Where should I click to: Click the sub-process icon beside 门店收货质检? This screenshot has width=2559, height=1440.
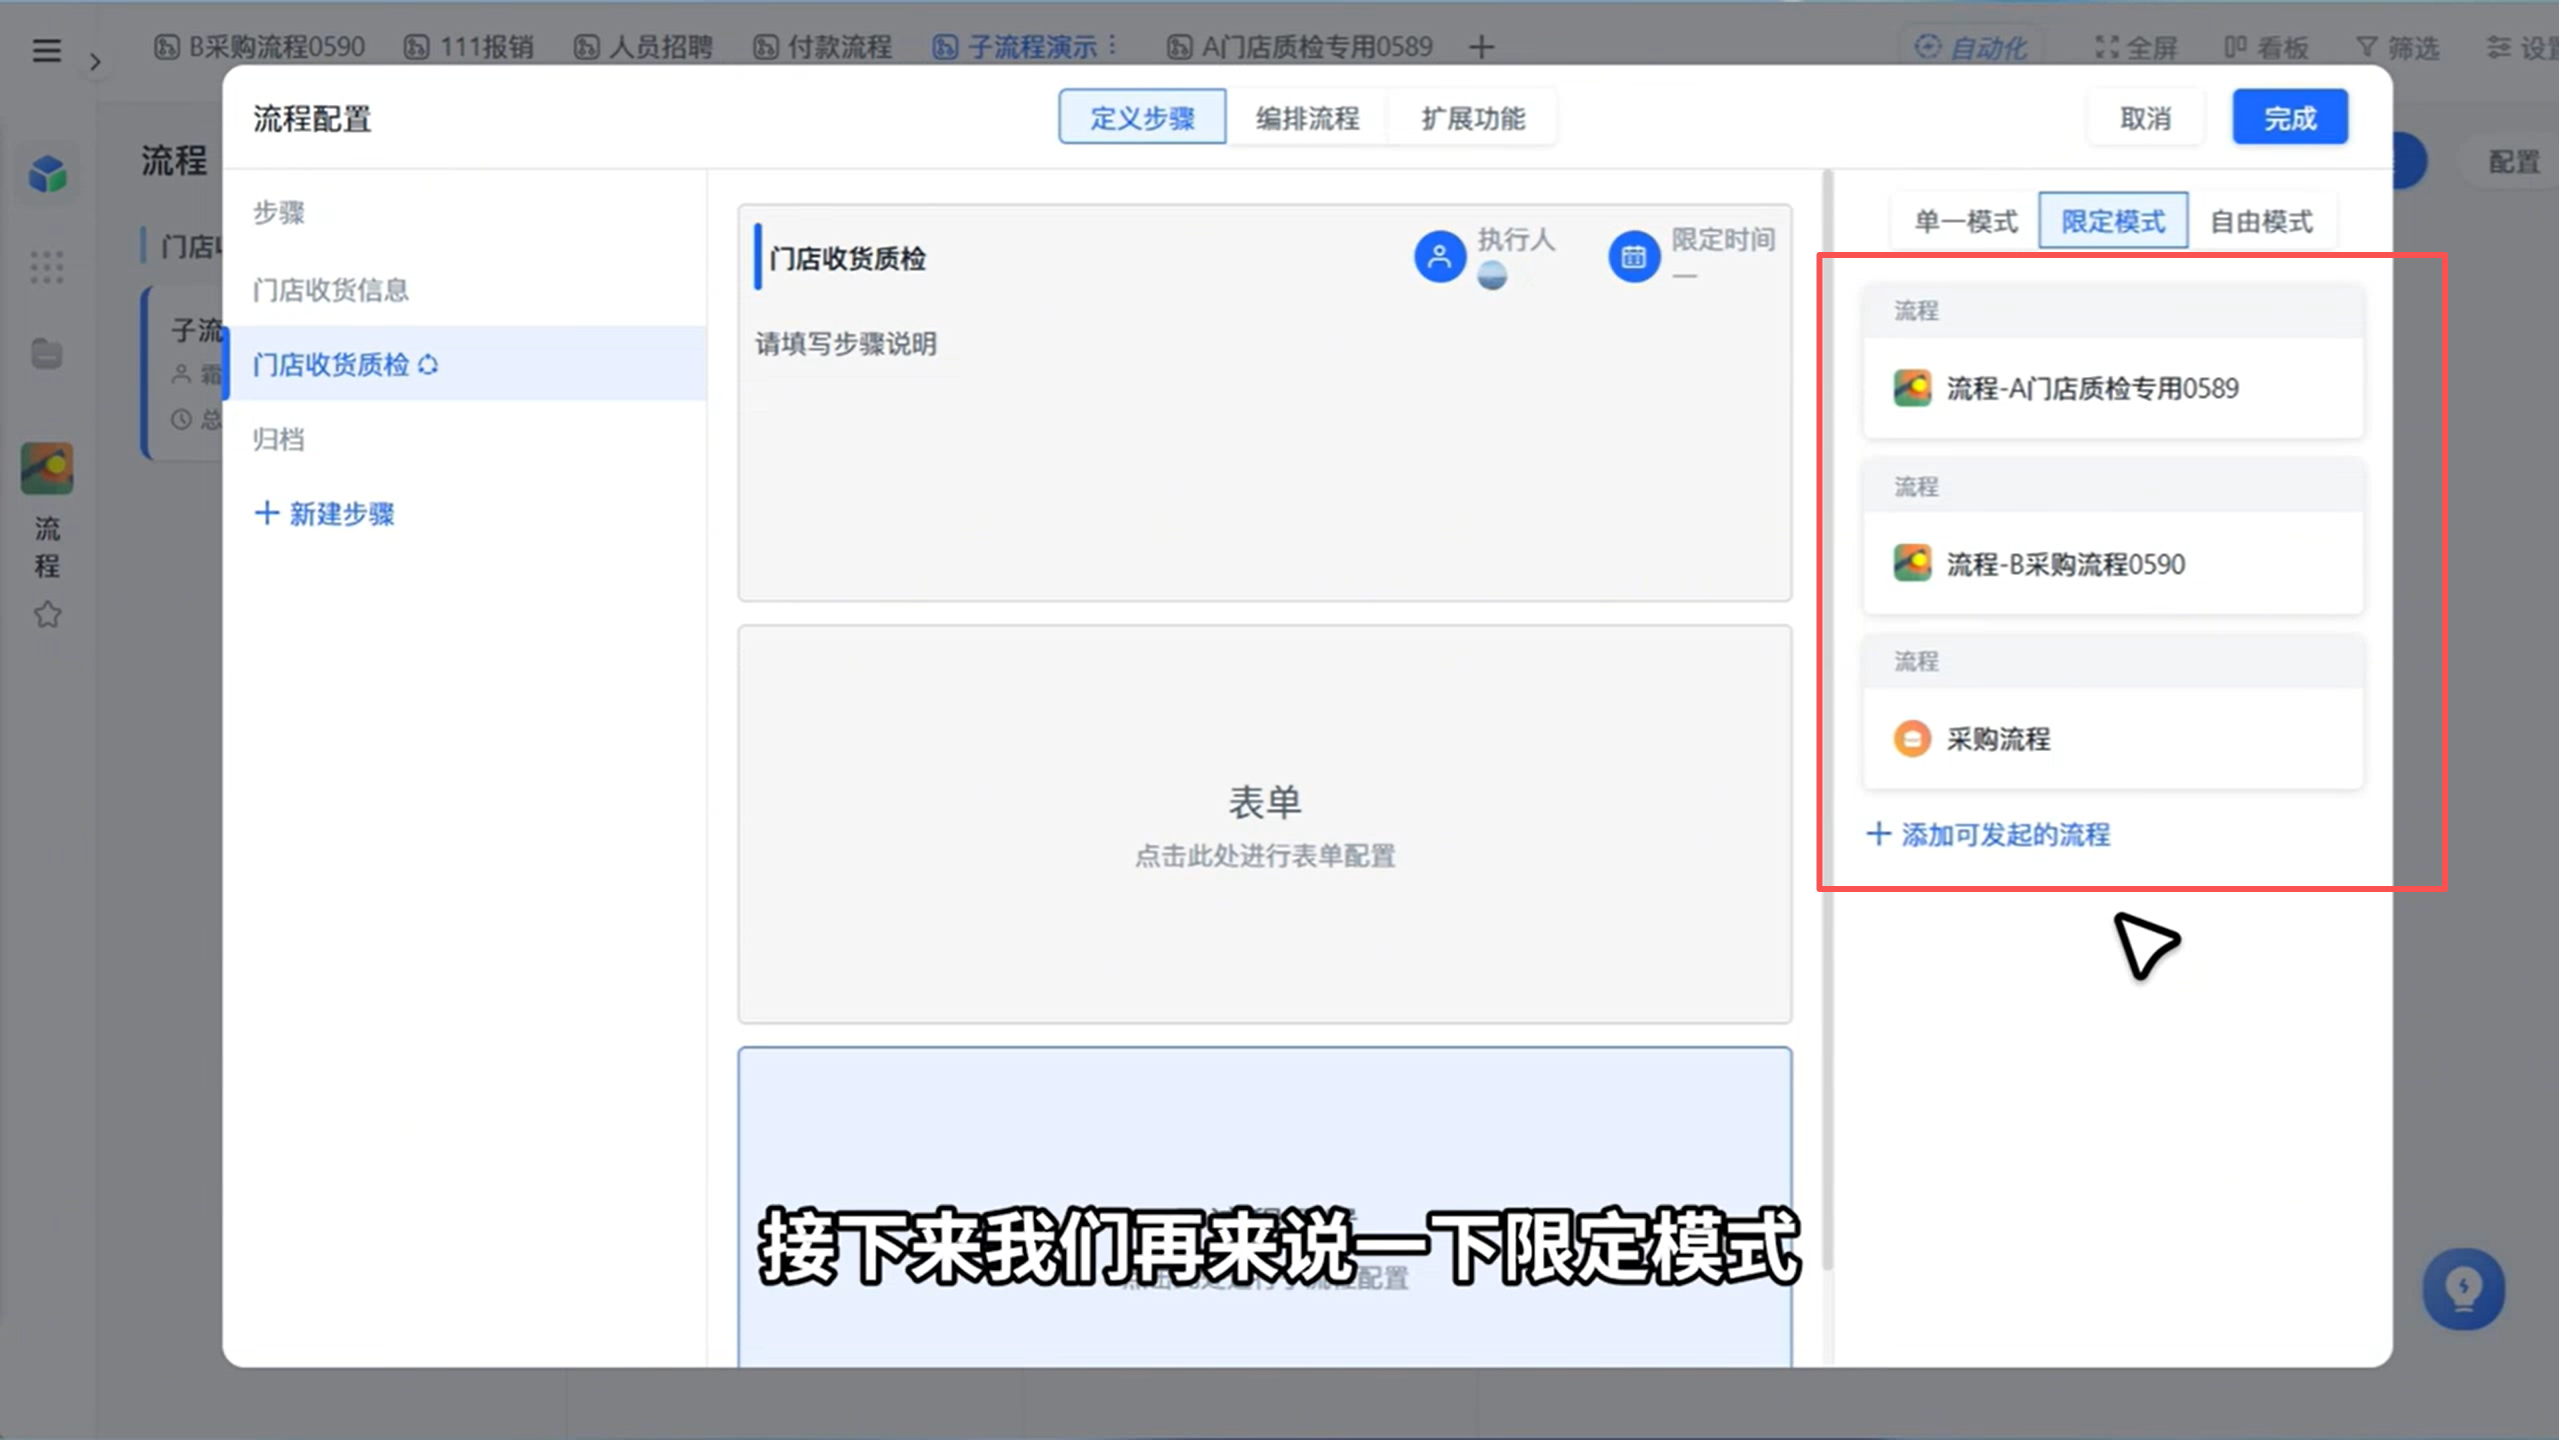click(x=428, y=365)
